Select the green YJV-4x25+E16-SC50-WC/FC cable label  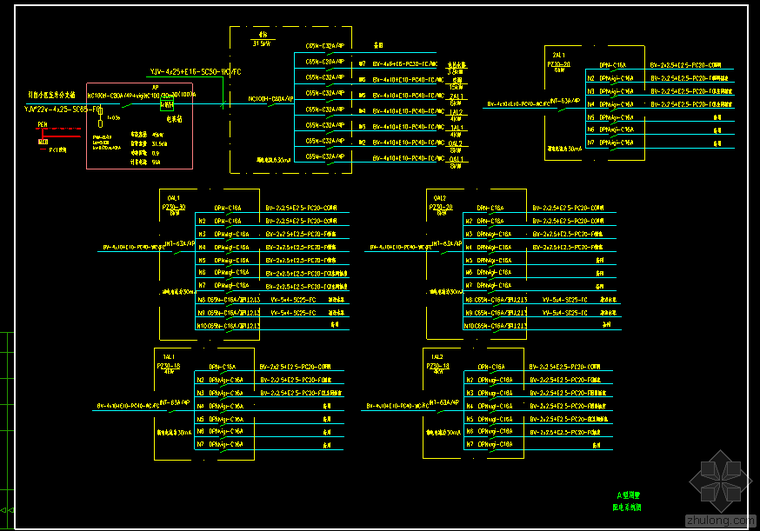(x=195, y=72)
